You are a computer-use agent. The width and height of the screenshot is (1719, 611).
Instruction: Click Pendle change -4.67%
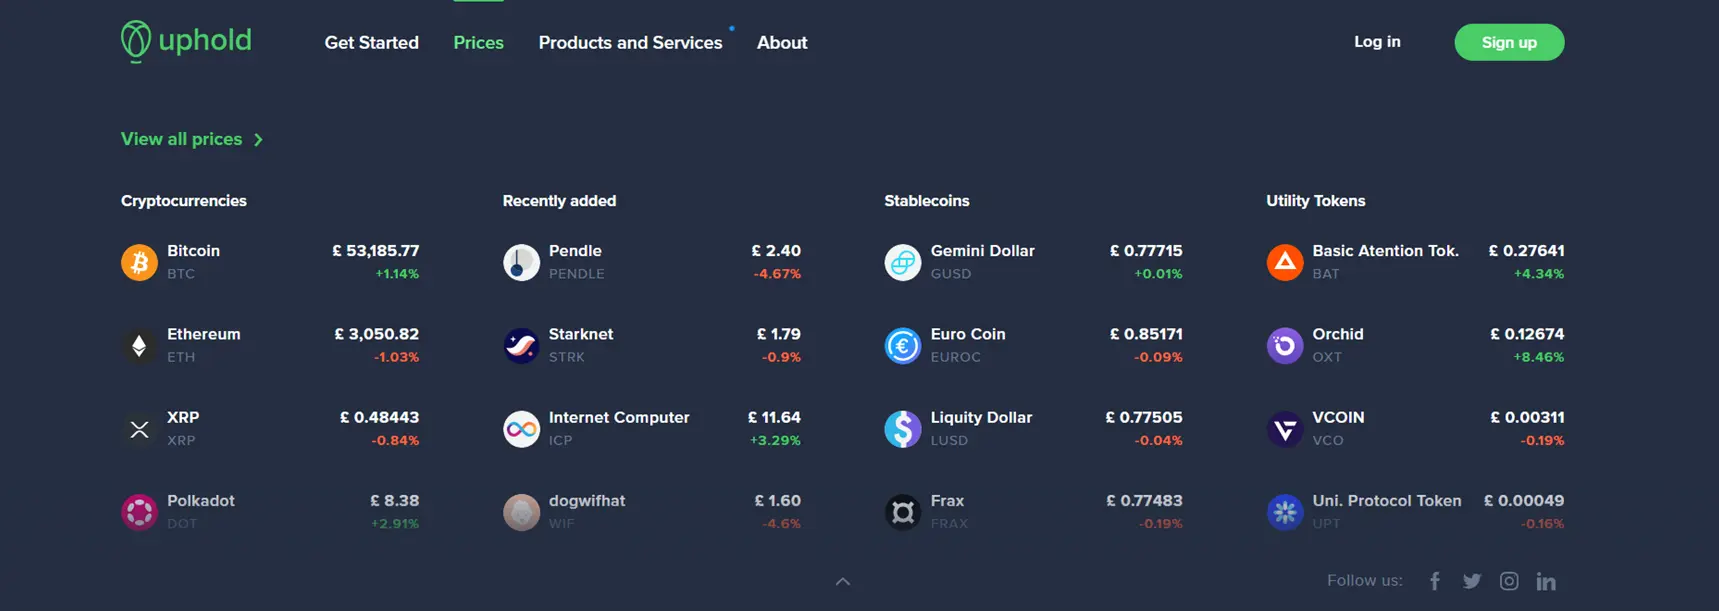click(x=777, y=274)
